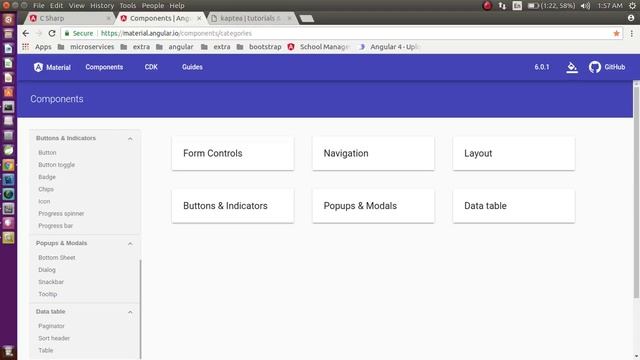The height and width of the screenshot is (360, 640).
Task: Collapse the Popups & Modals sidebar section
Action: [130, 244]
